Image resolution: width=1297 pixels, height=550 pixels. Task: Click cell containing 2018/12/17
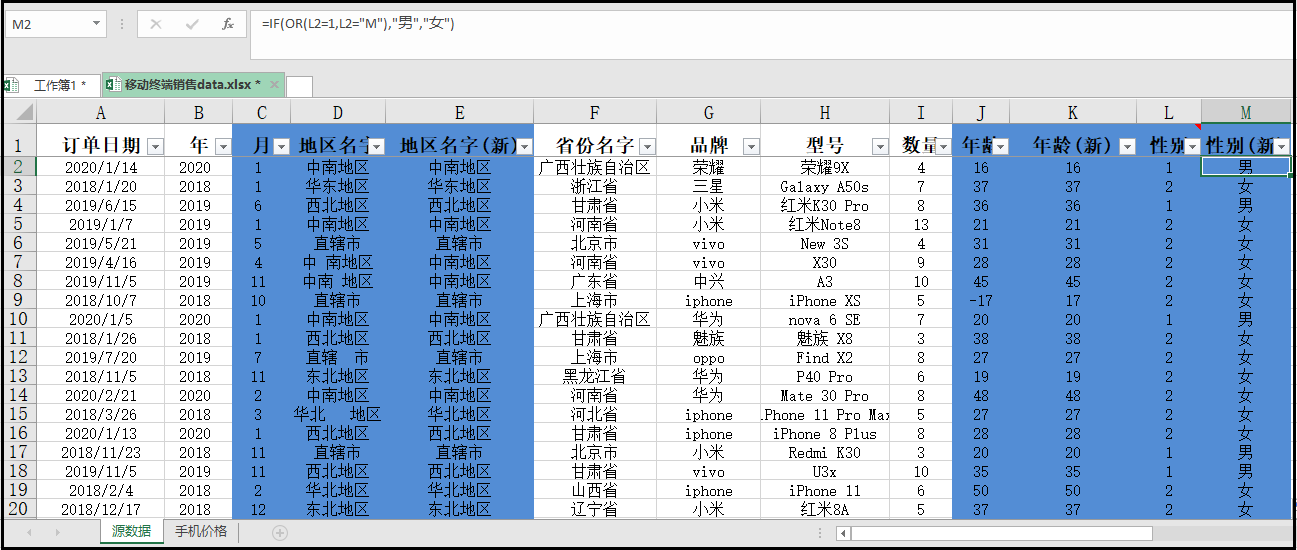(100, 509)
